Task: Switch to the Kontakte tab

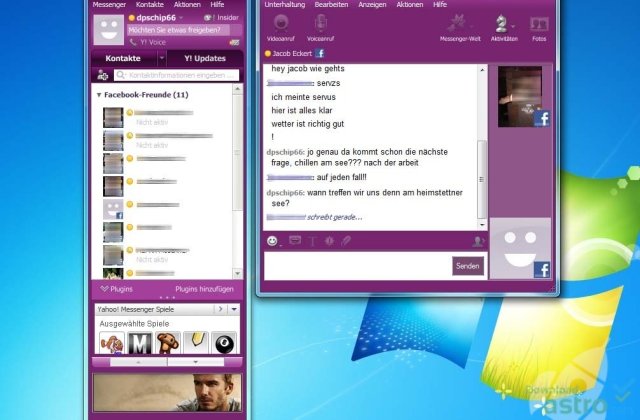Action: coord(123,58)
